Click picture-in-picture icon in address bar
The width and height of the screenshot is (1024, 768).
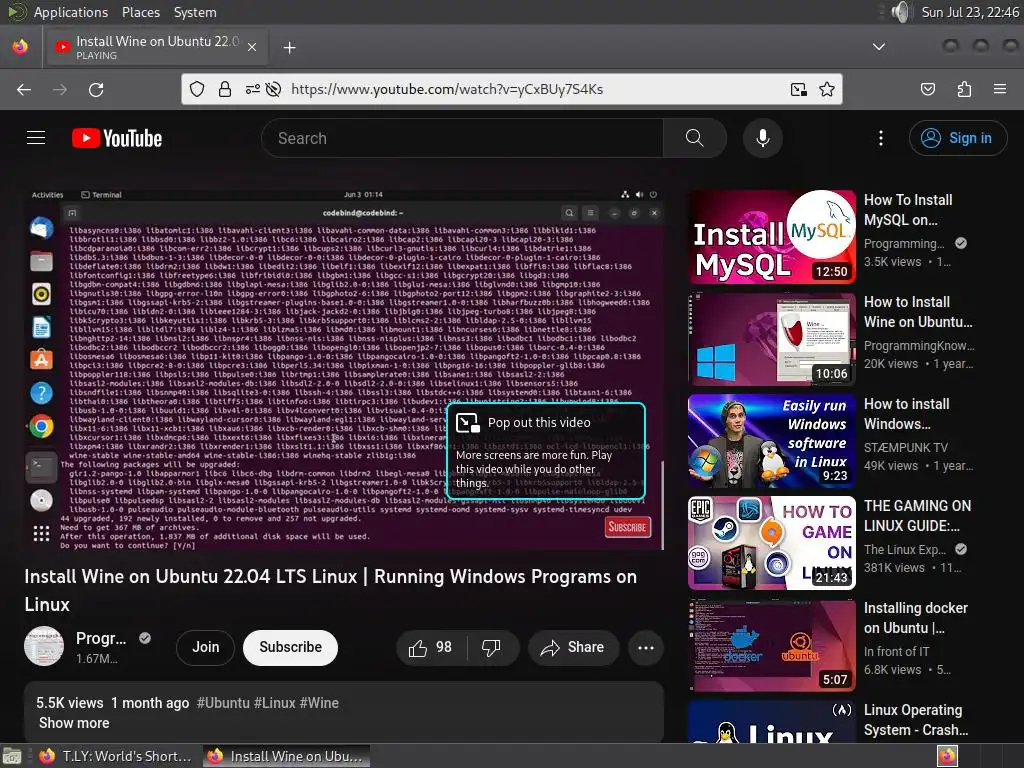pyautogui.click(x=798, y=89)
